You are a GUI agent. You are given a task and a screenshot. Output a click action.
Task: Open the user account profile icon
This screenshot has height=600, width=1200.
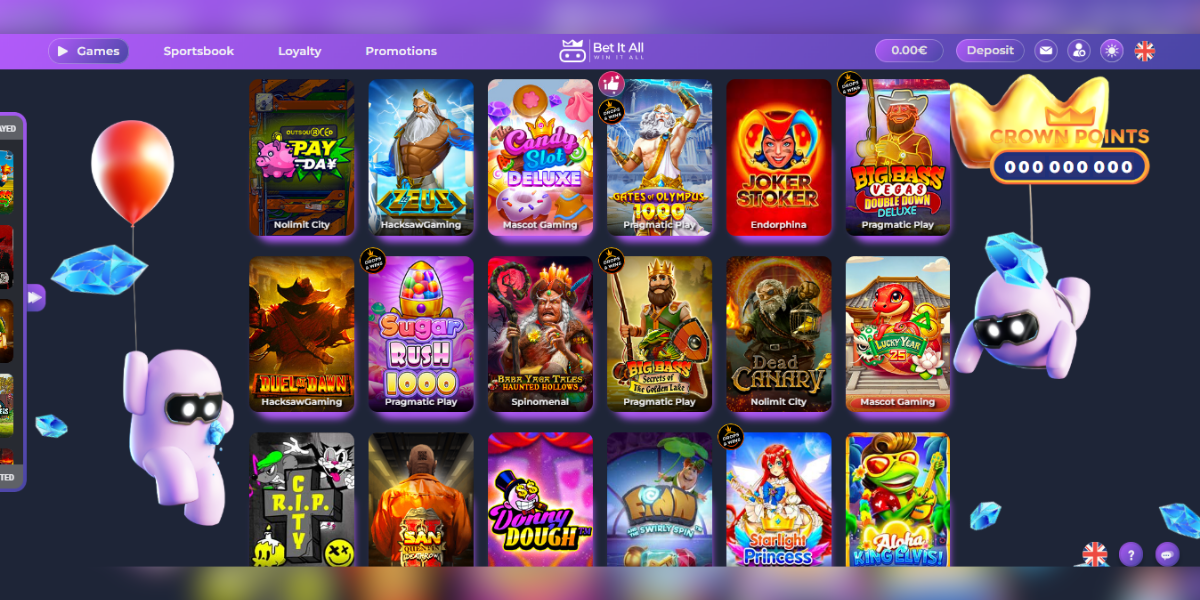point(1078,51)
